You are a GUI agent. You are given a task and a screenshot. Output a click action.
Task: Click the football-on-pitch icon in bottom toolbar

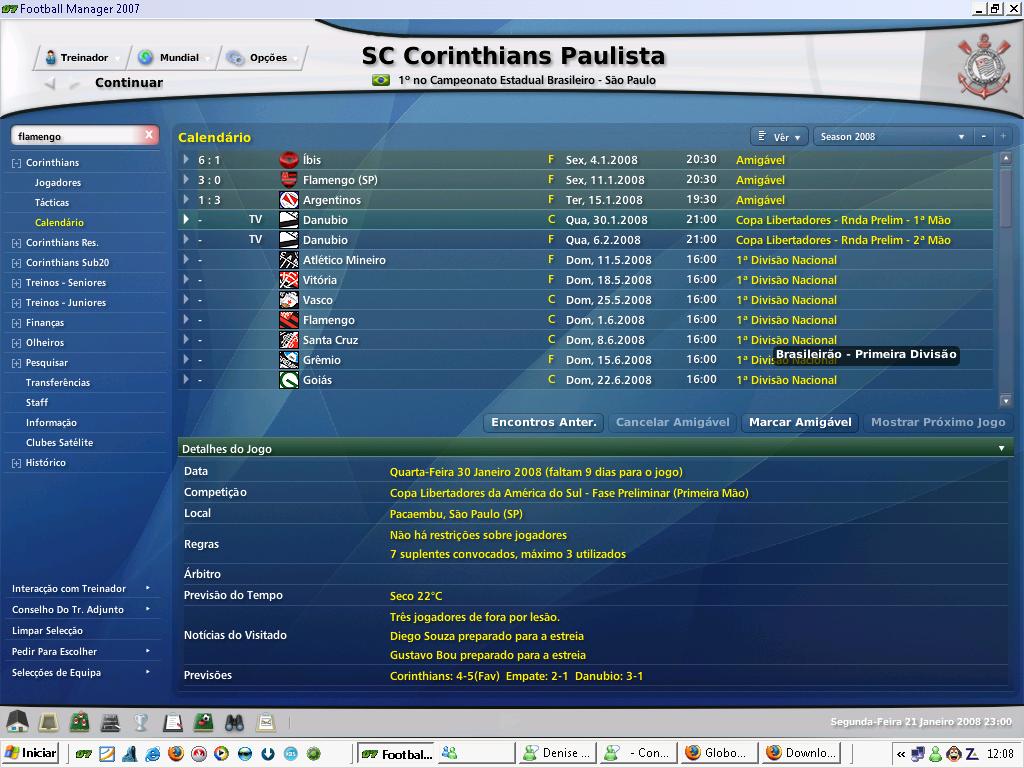point(203,722)
